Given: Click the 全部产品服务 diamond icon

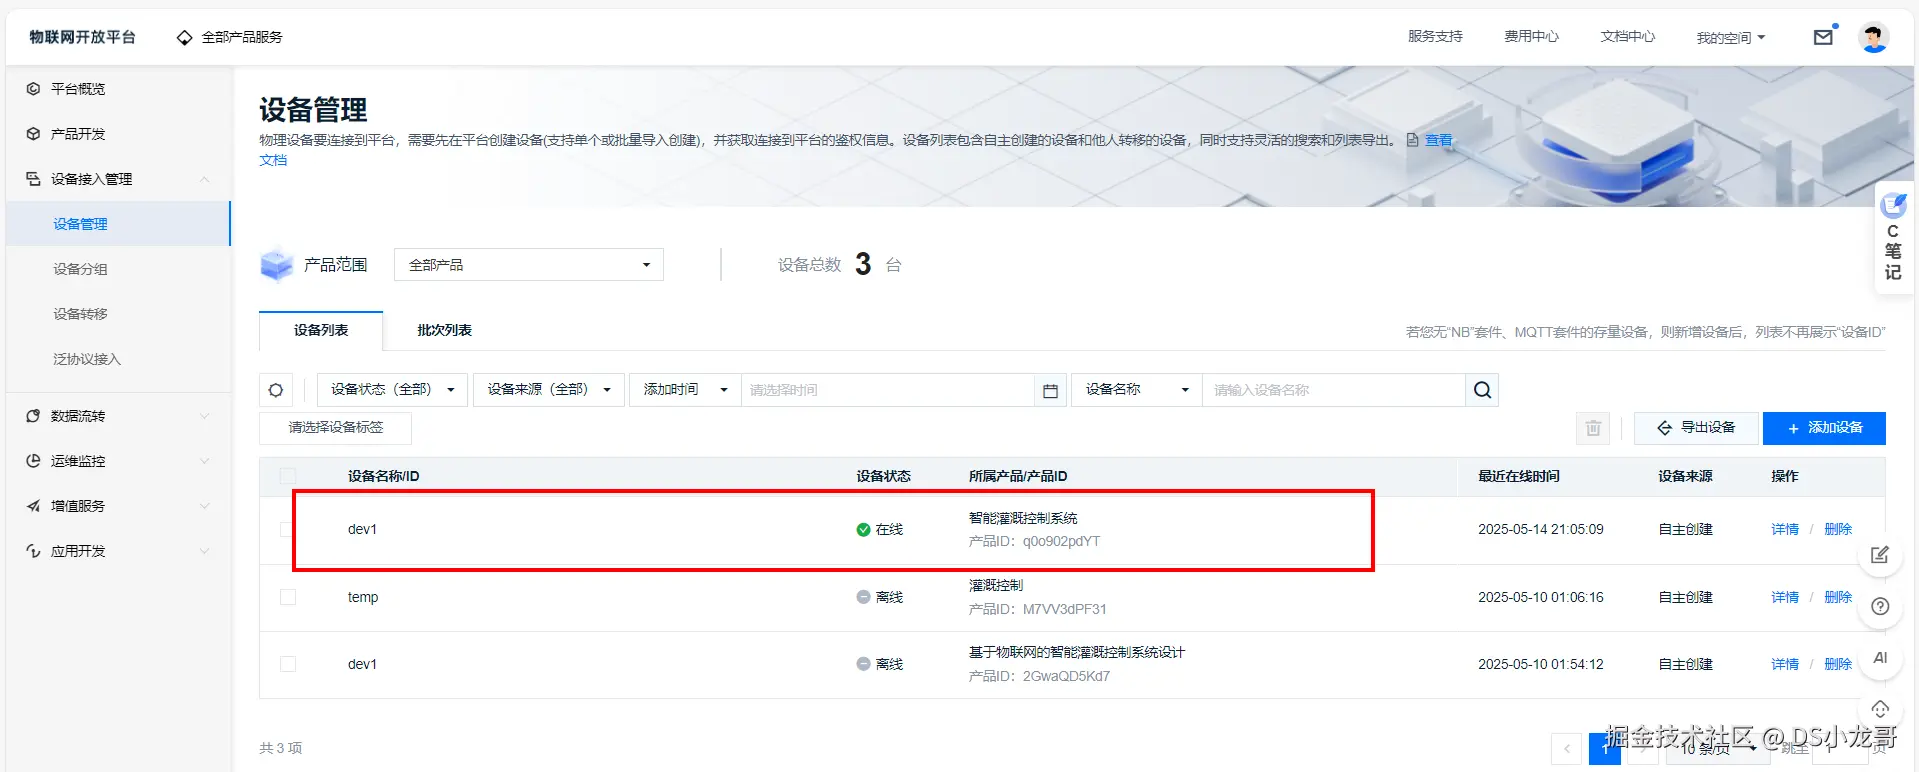Looking at the screenshot, I should tap(184, 38).
